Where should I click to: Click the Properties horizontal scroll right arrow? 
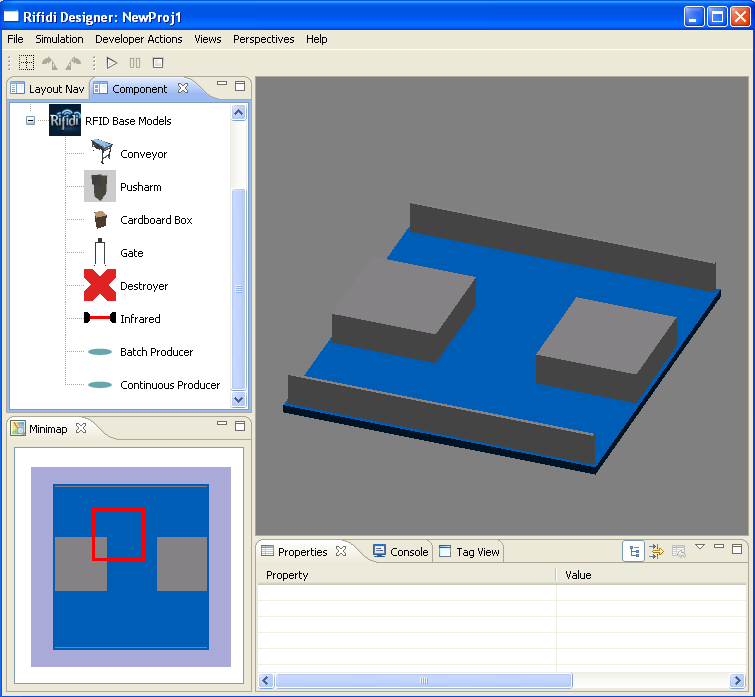737,680
